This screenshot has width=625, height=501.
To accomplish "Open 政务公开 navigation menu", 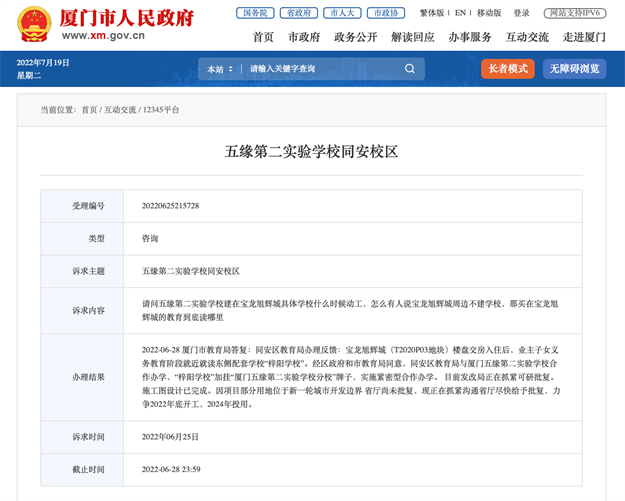I will click(356, 37).
